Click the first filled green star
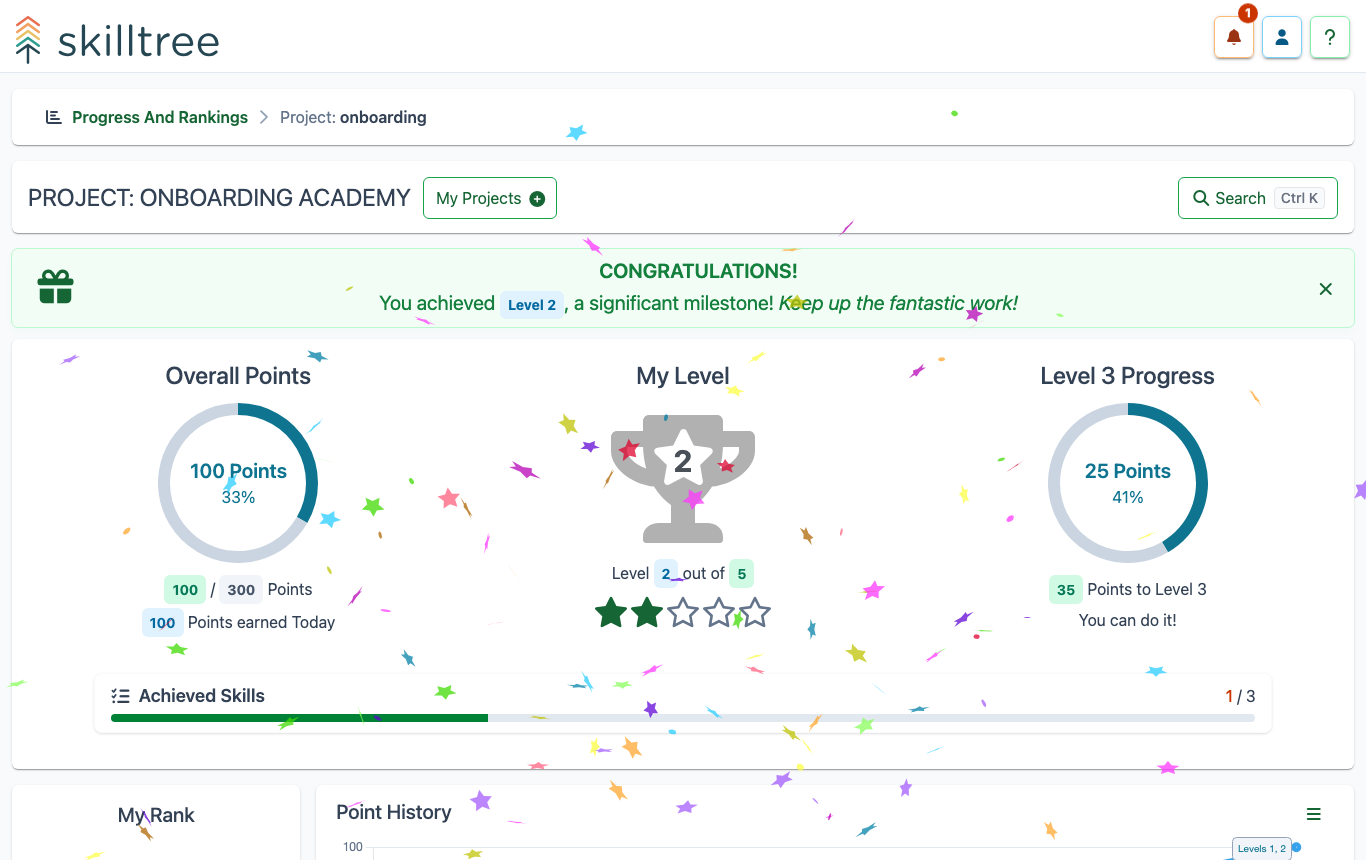Image resolution: width=1366 pixels, height=860 pixels. [x=611, y=612]
